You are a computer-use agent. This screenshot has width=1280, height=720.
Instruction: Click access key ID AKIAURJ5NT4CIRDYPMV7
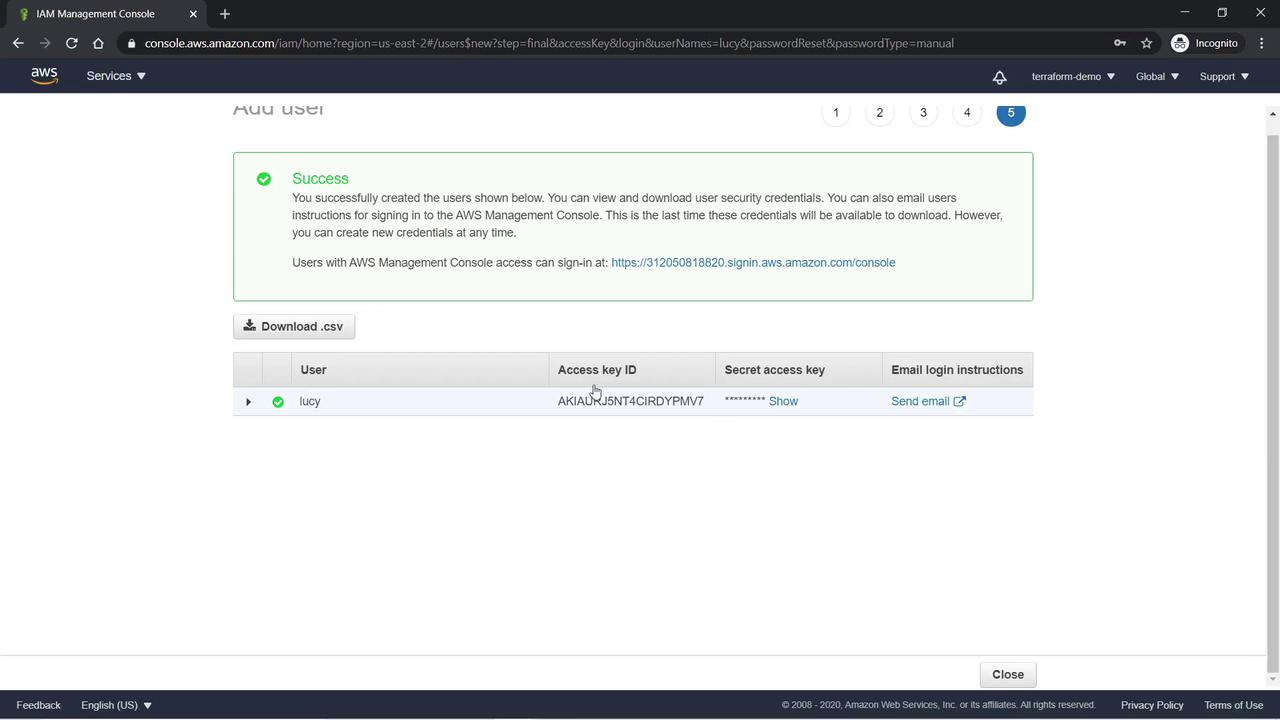(x=631, y=401)
